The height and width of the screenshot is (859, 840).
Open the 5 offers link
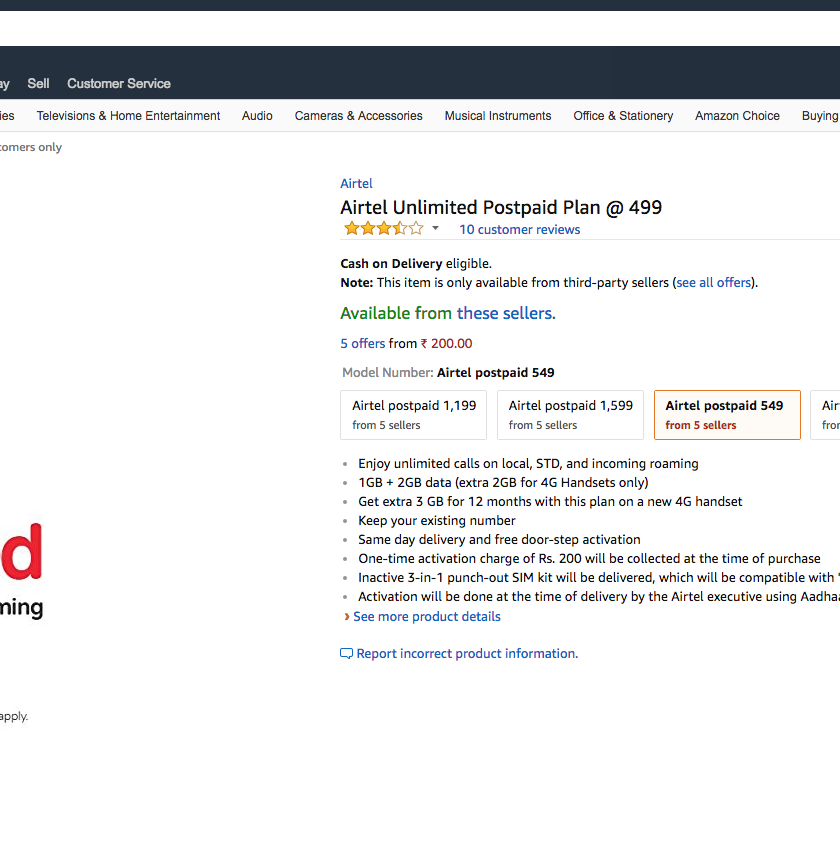click(362, 344)
